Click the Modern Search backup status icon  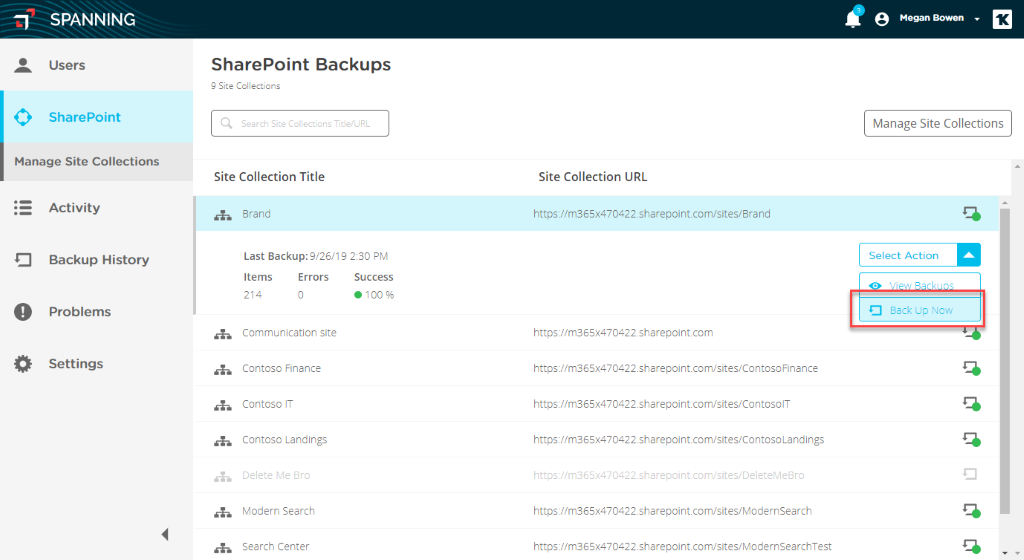(971, 510)
